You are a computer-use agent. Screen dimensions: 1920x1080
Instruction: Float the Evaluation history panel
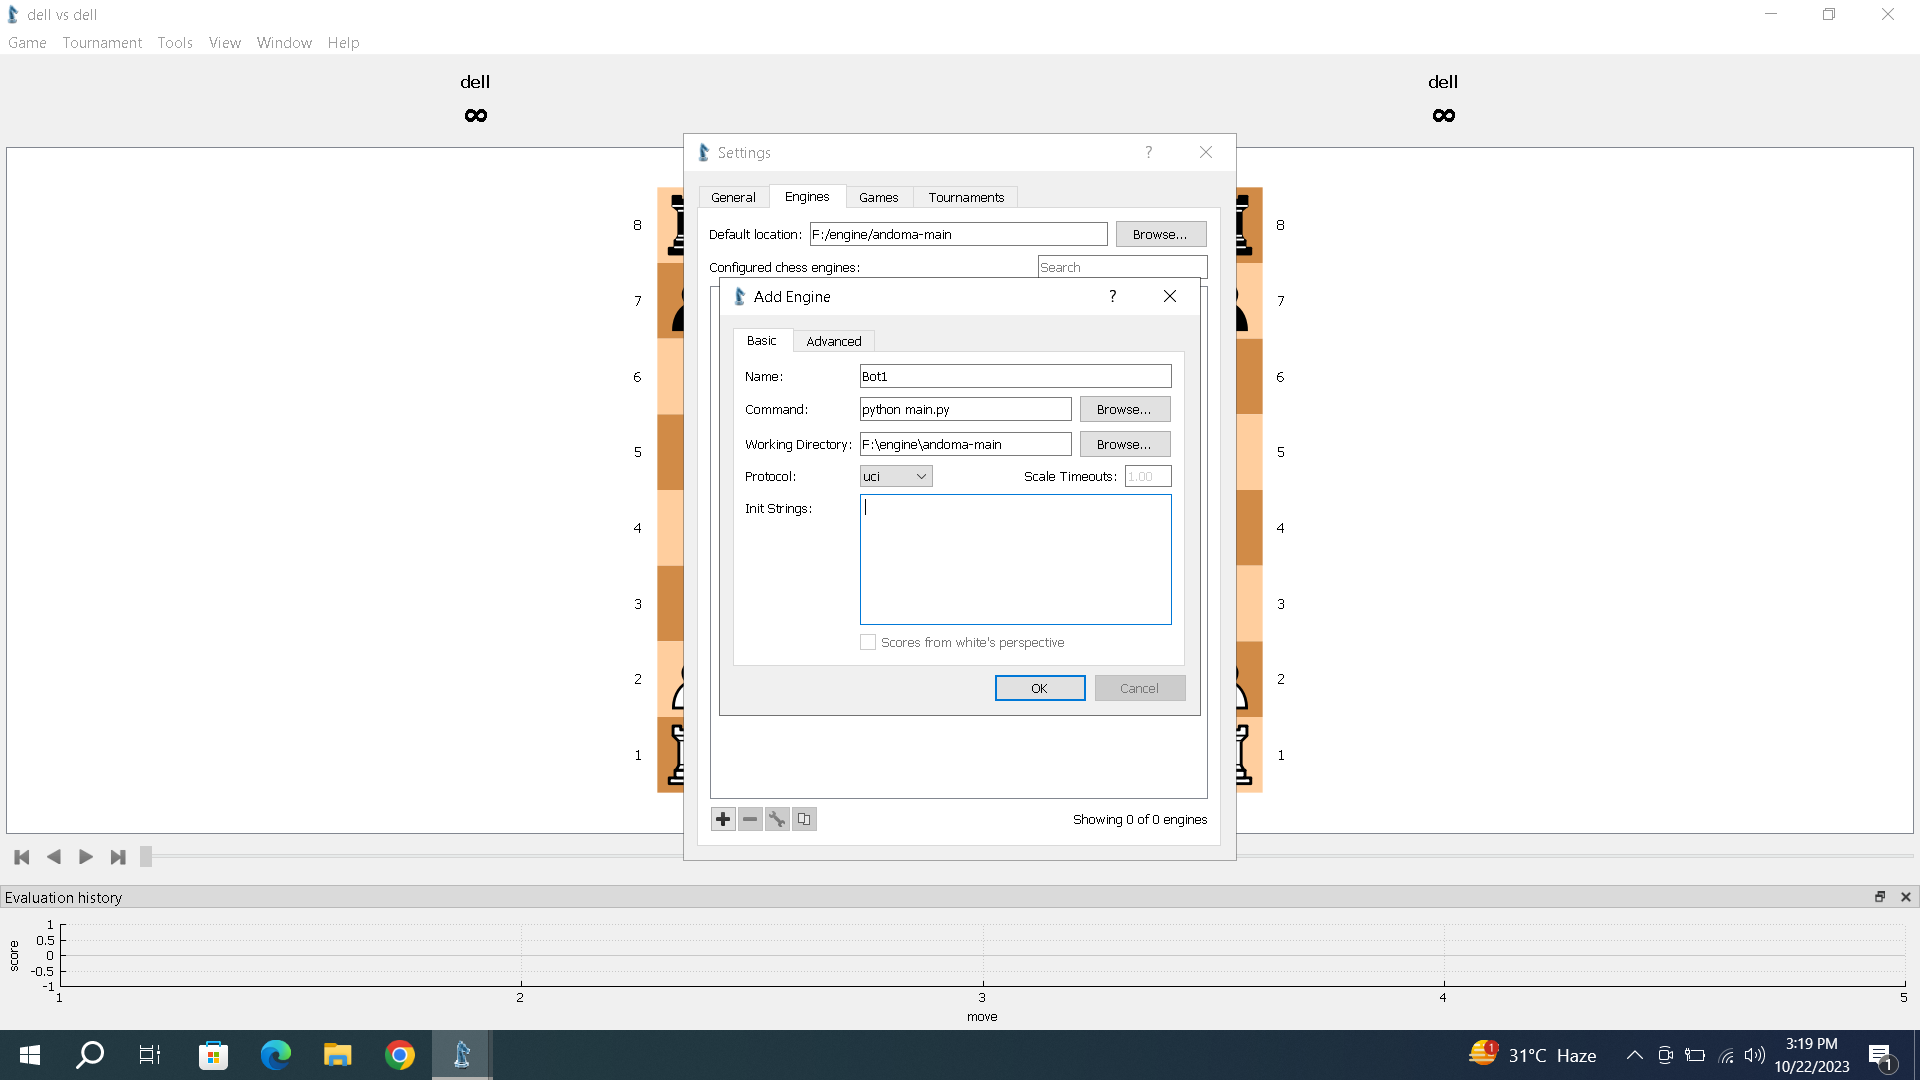(x=1880, y=897)
